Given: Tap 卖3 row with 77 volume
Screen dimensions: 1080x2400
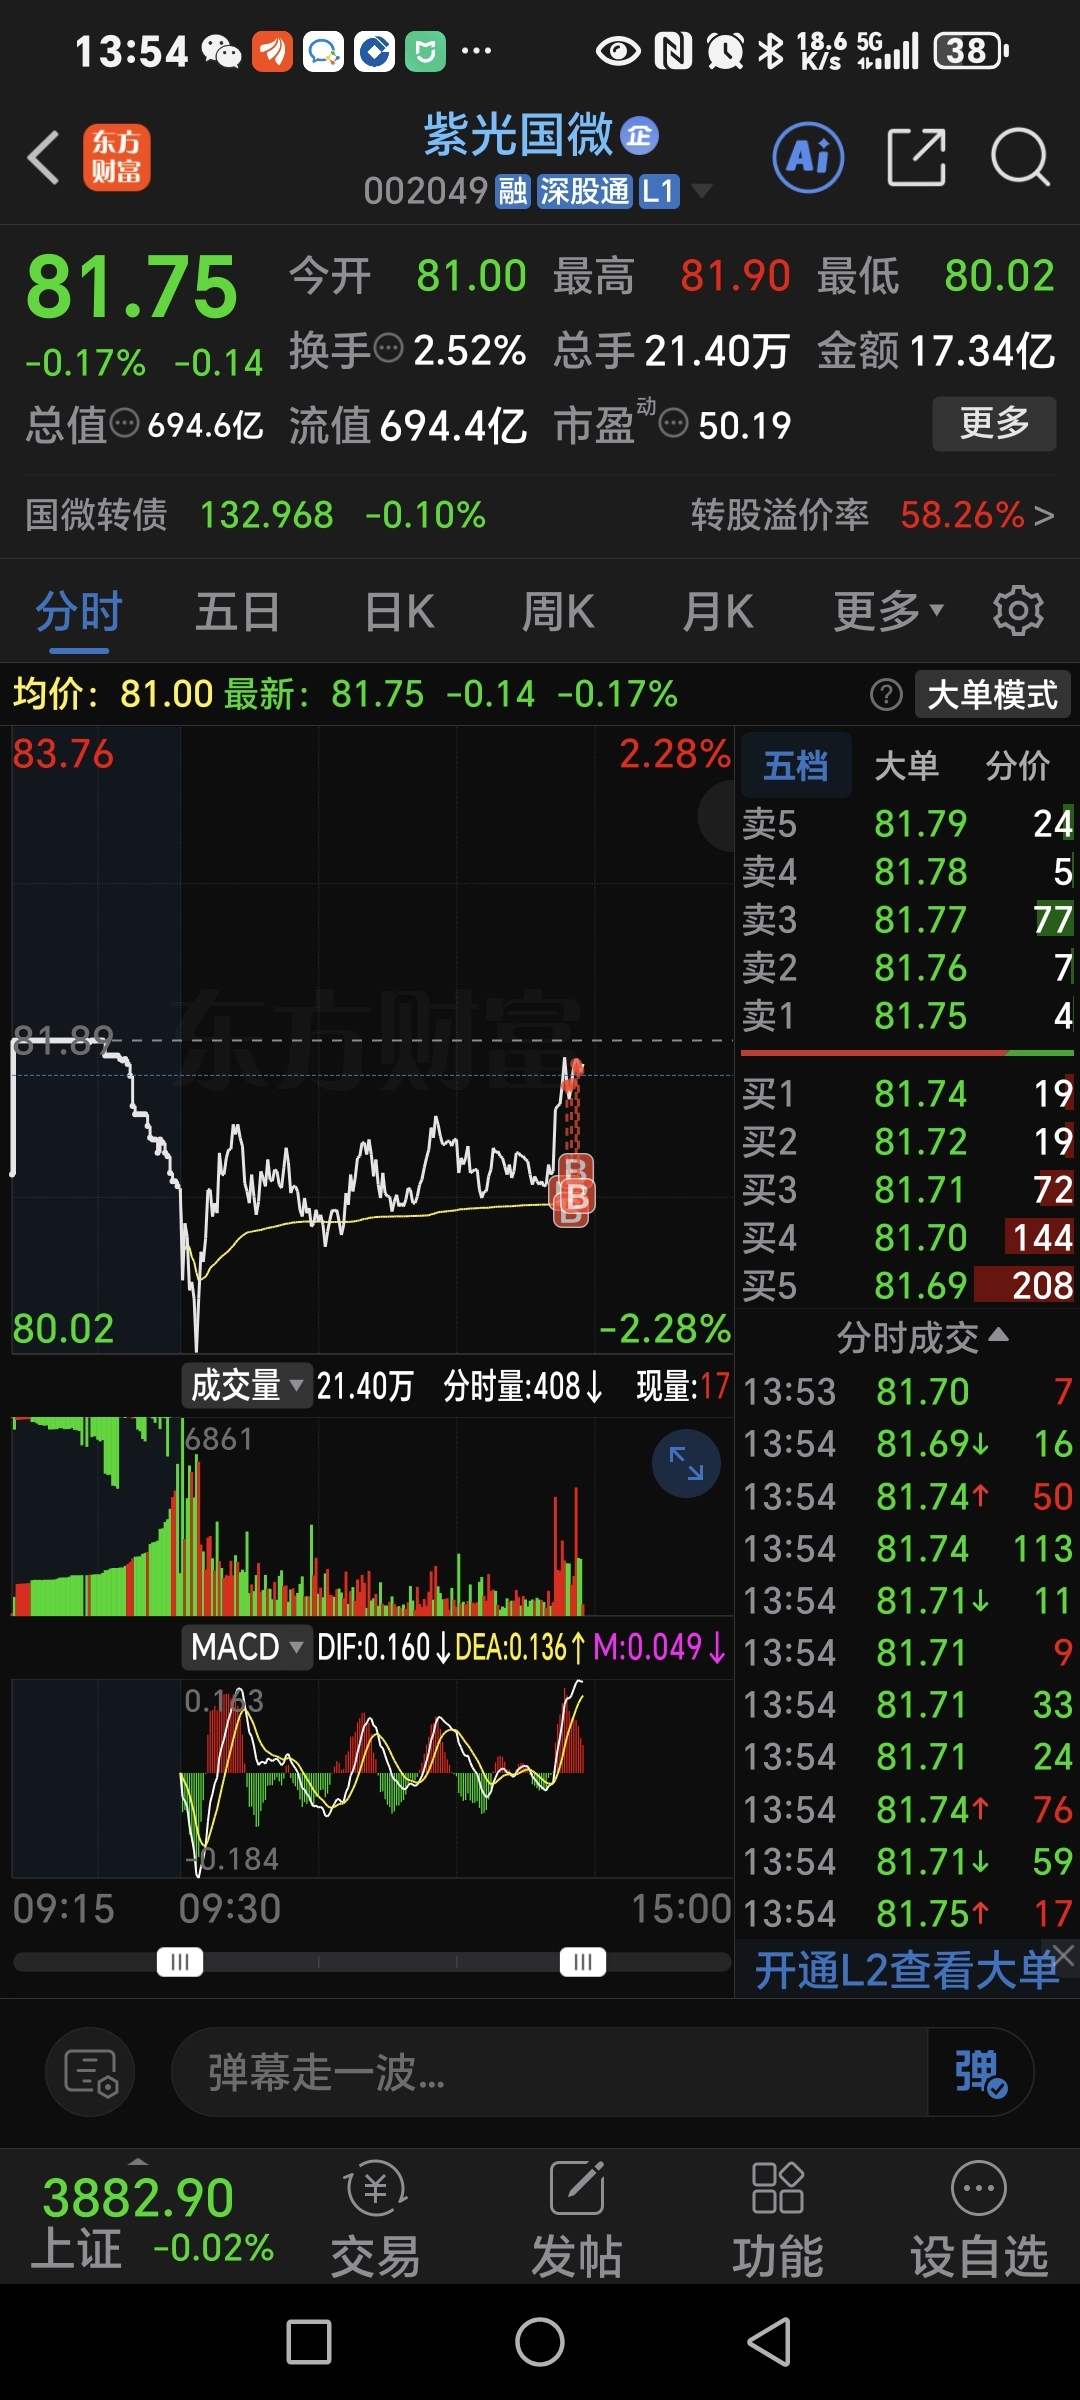Looking at the screenshot, I should tap(908, 920).
